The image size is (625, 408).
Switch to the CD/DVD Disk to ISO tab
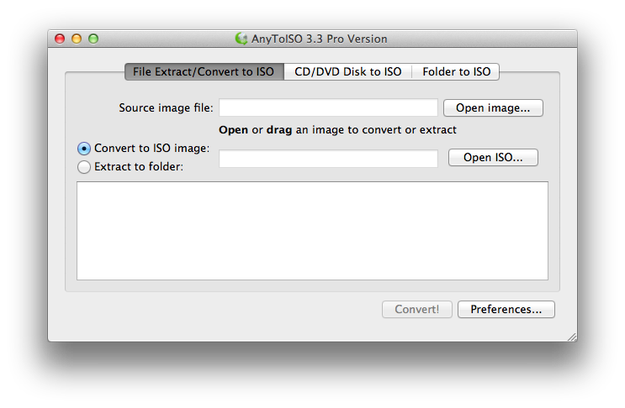pos(348,72)
